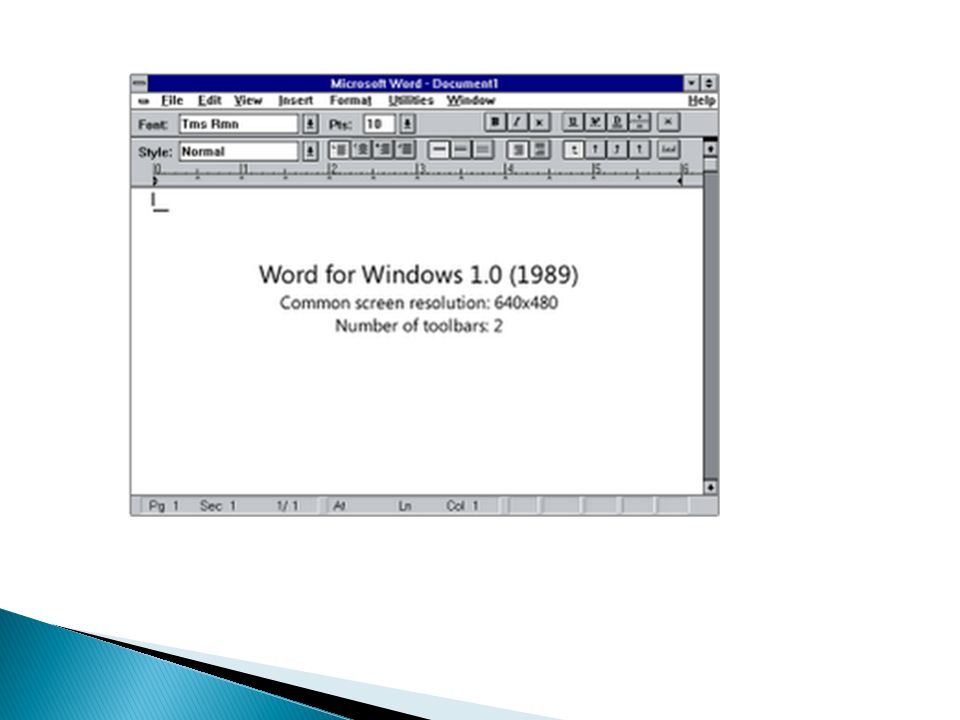Set double line spacing
This screenshot has width=960, height=720.
tap(482, 149)
